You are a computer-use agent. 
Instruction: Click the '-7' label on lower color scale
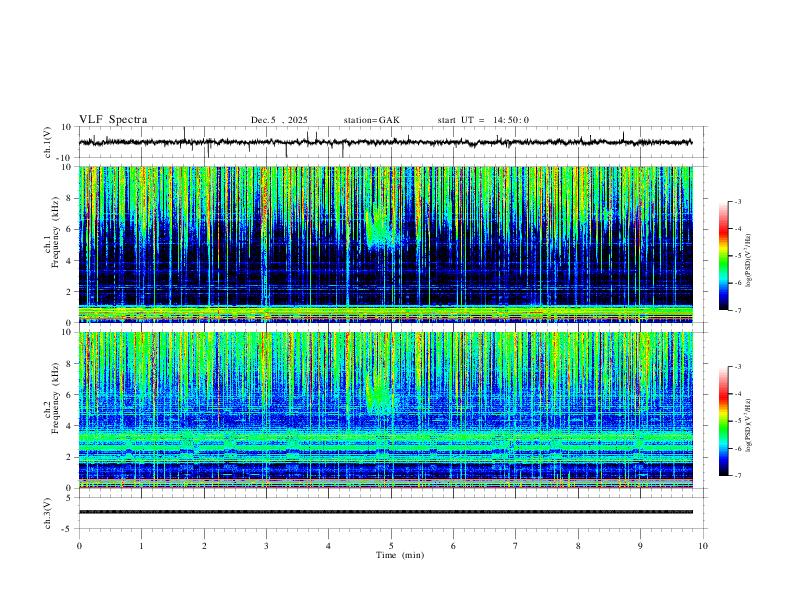pyautogui.click(x=738, y=476)
